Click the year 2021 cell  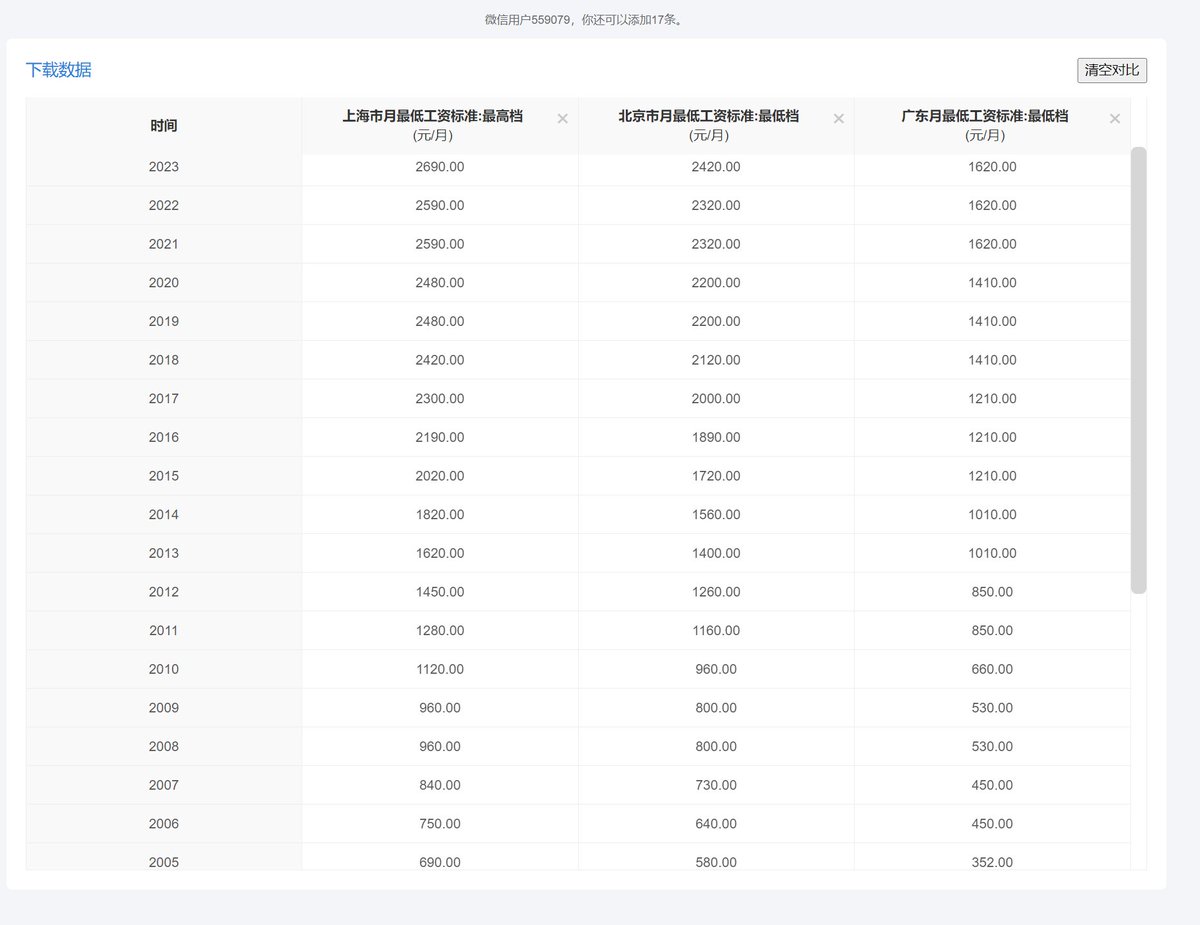(x=164, y=244)
